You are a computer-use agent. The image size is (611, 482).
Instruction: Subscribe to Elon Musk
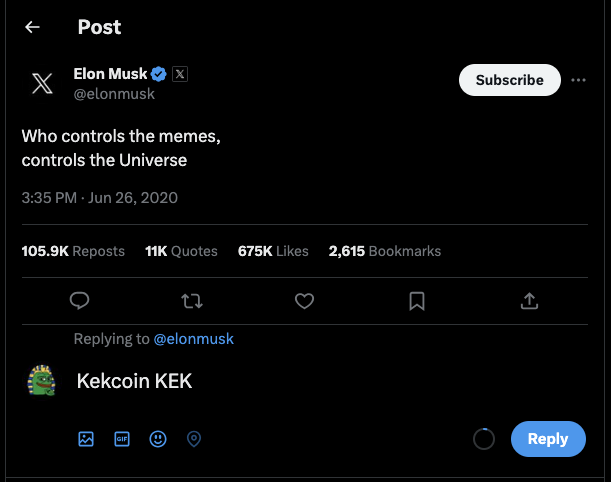click(x=510, y=80)
